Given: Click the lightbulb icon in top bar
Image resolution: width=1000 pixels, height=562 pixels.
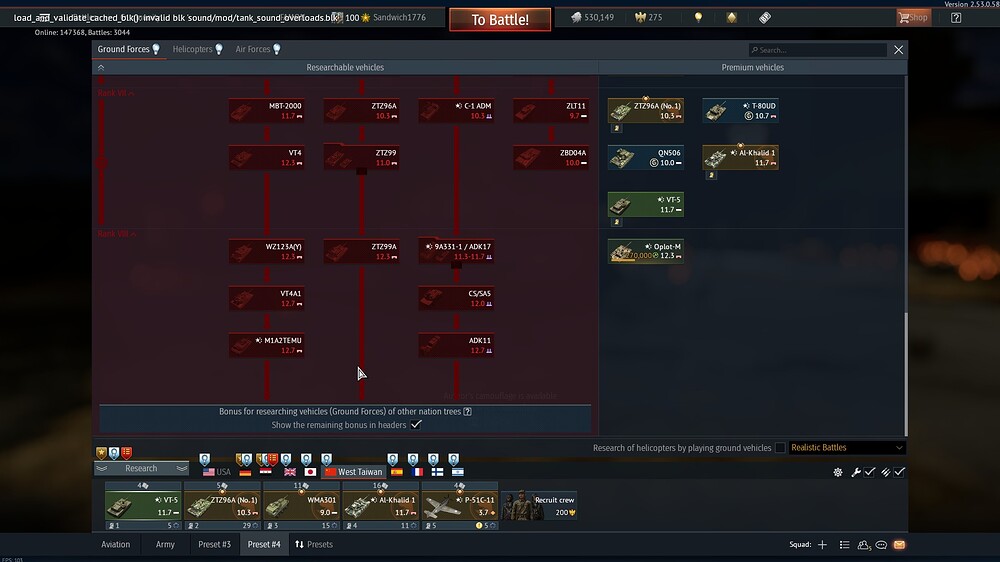Looking at the screenshot, I should pos(698,18).
